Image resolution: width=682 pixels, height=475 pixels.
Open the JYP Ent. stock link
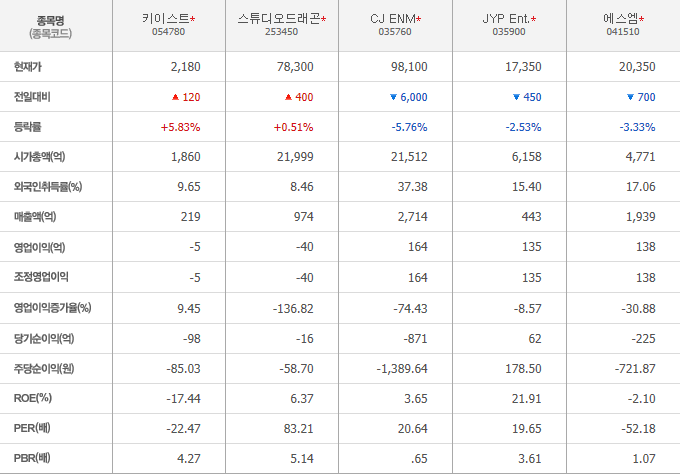506,19
